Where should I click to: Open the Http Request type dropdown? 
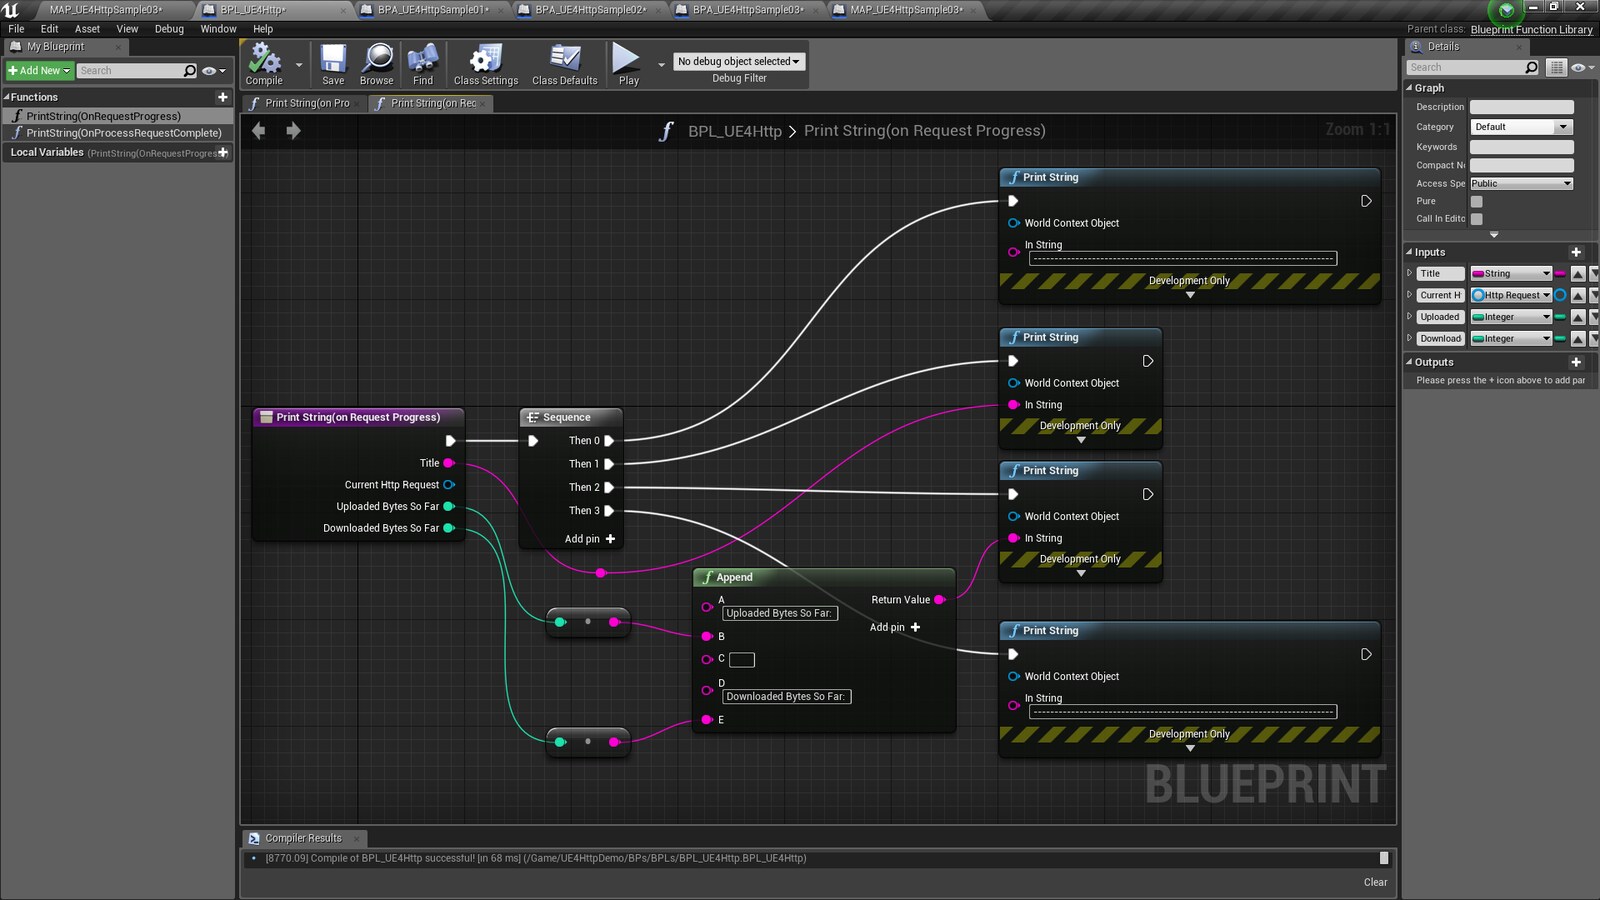[1510, 295]
